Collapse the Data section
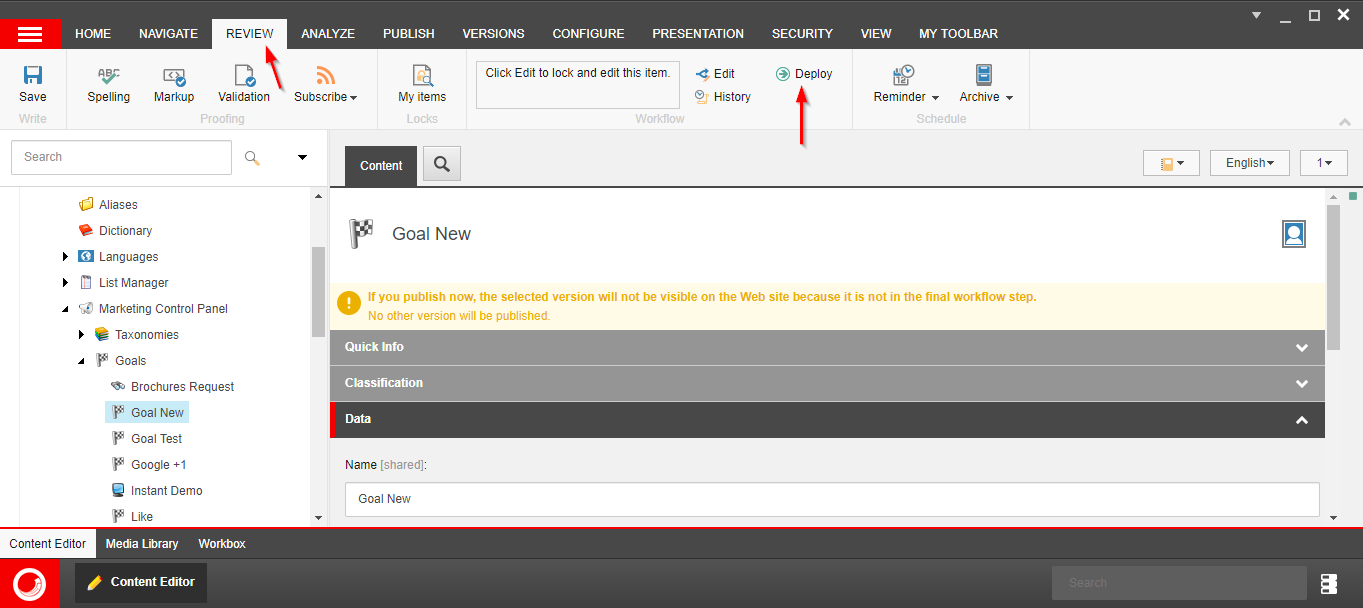The width and height of the screenshot is (1363, 608). [1301, 420]
